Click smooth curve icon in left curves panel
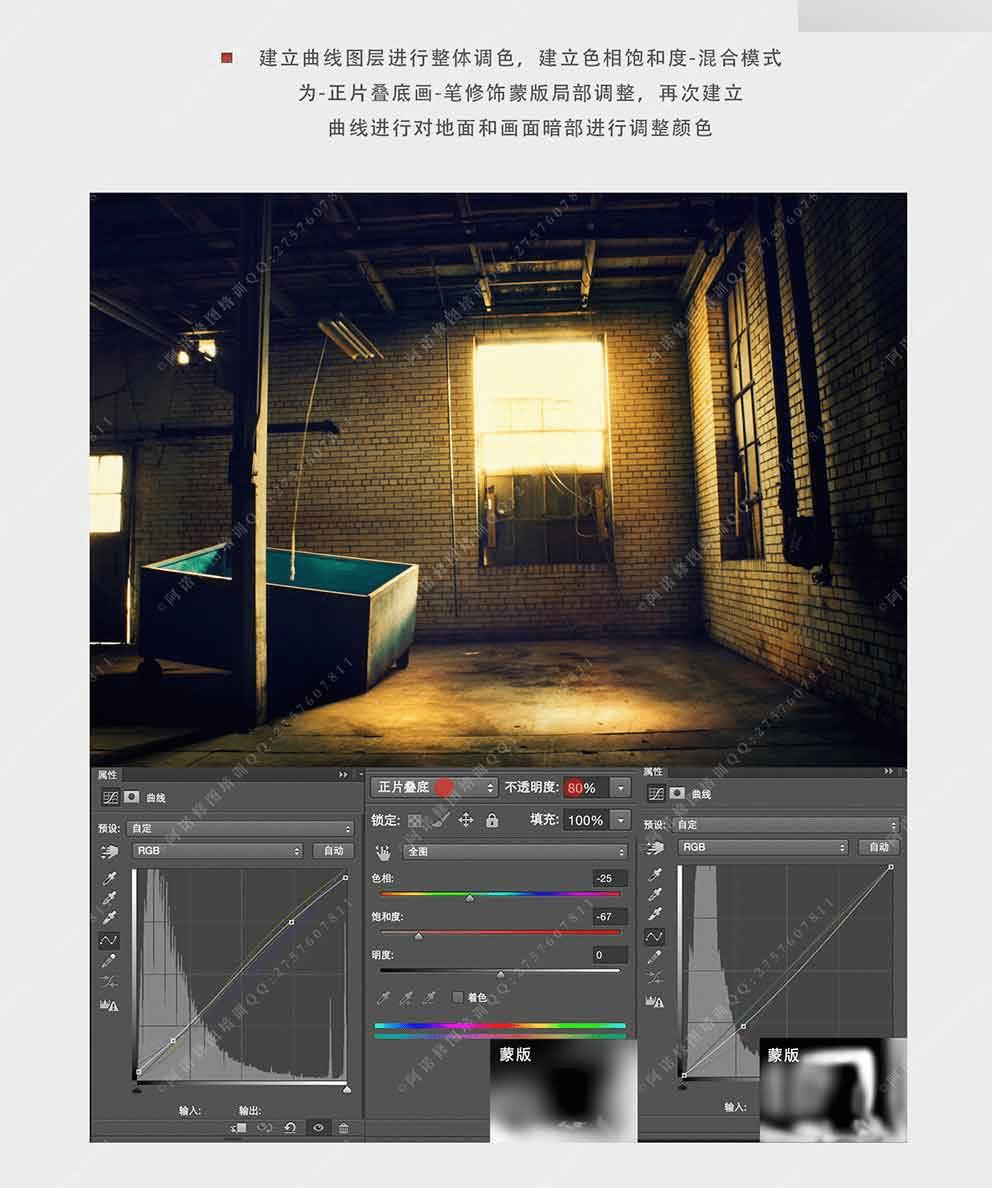 pyautogui.click(x=109, y=982)
